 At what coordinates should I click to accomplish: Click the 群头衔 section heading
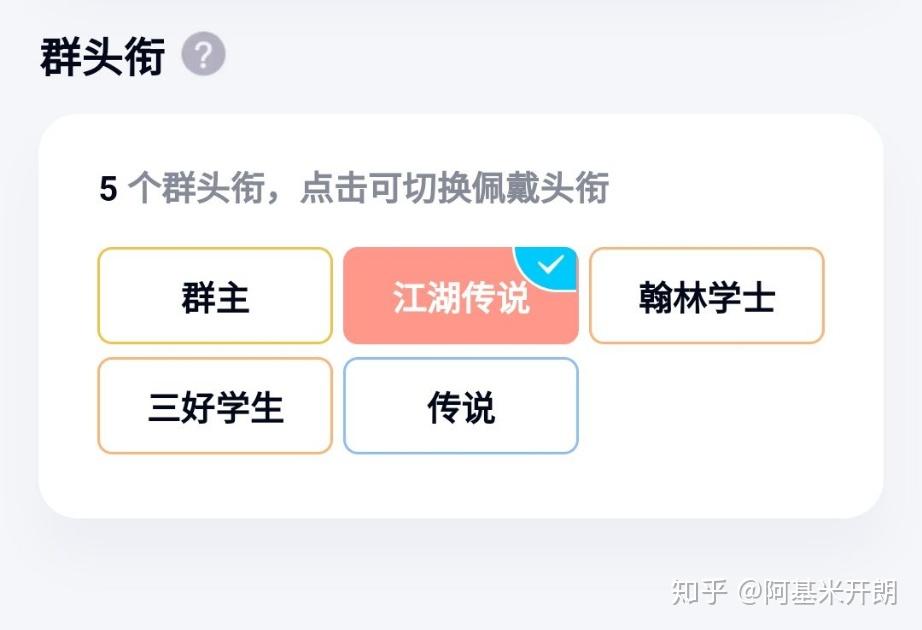click(103, 55)
